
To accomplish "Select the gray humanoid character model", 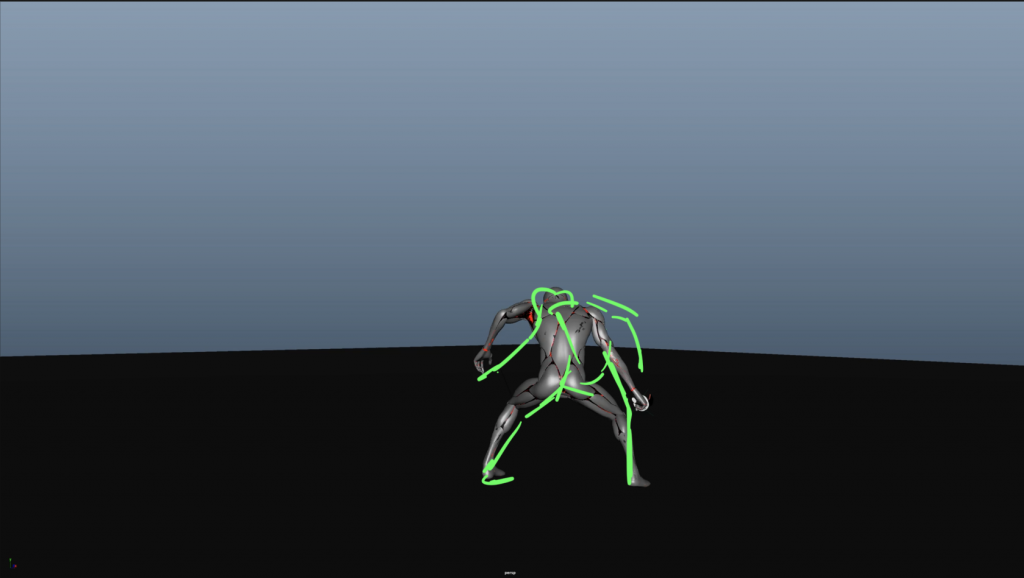I will [x=562, y=387].
